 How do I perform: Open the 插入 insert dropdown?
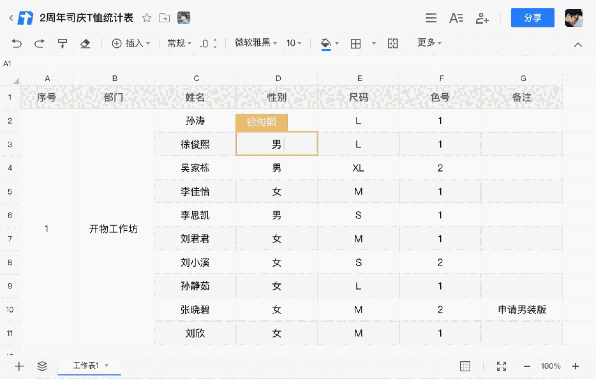point(131,43)
